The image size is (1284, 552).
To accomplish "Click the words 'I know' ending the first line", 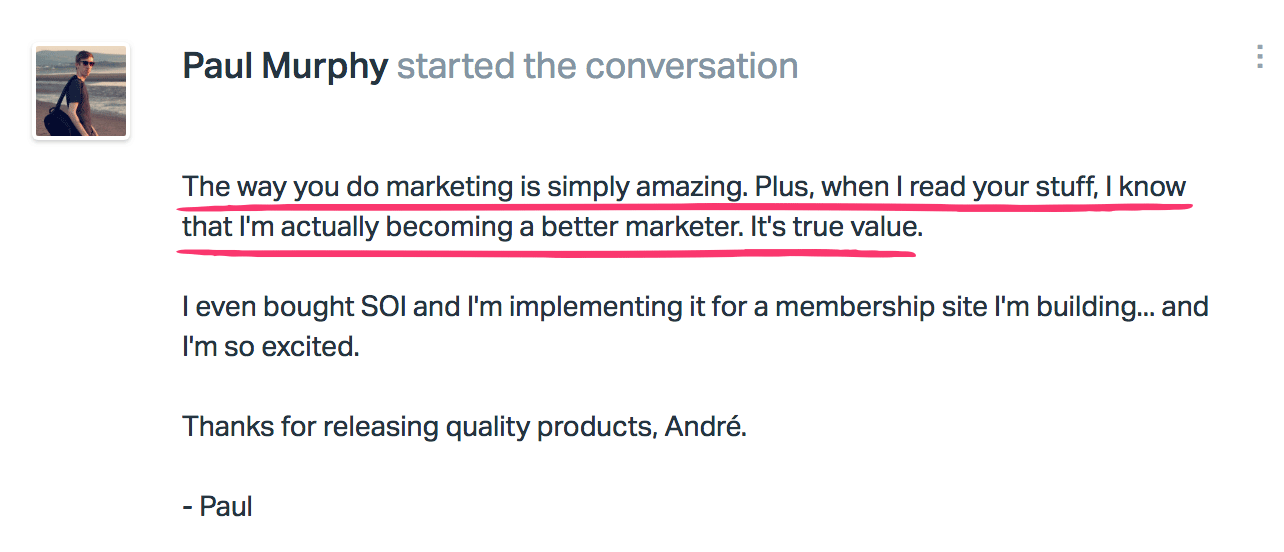I will click(x=1146, y=187).
